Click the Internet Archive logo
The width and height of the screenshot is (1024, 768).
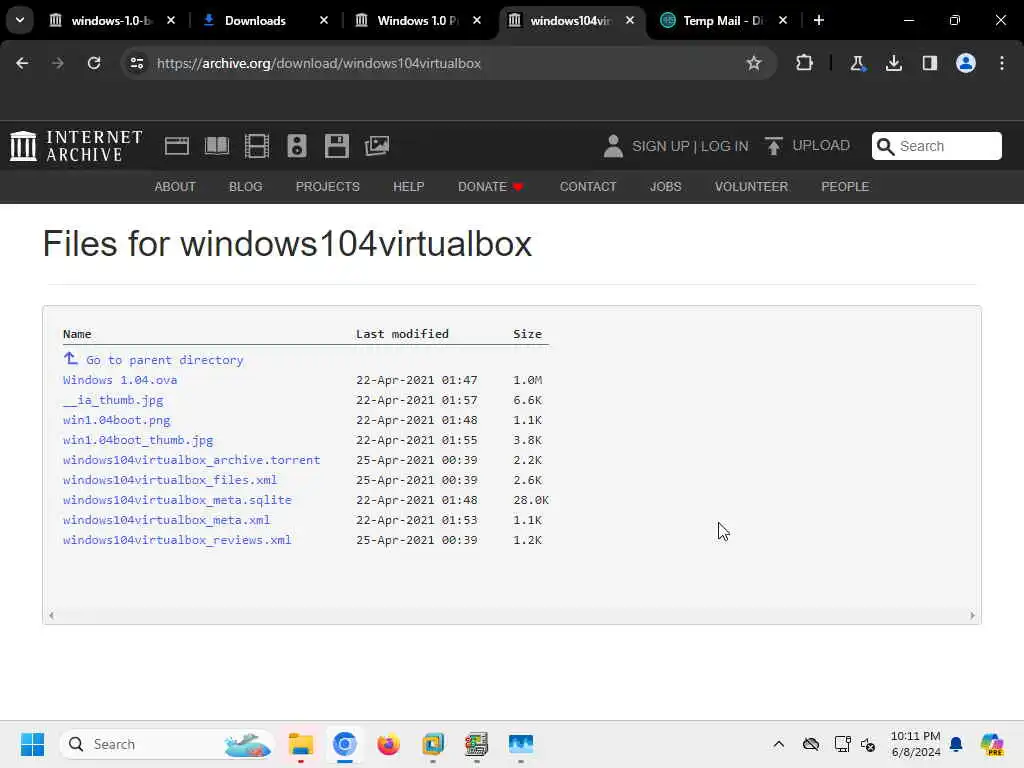pos(76,146)
